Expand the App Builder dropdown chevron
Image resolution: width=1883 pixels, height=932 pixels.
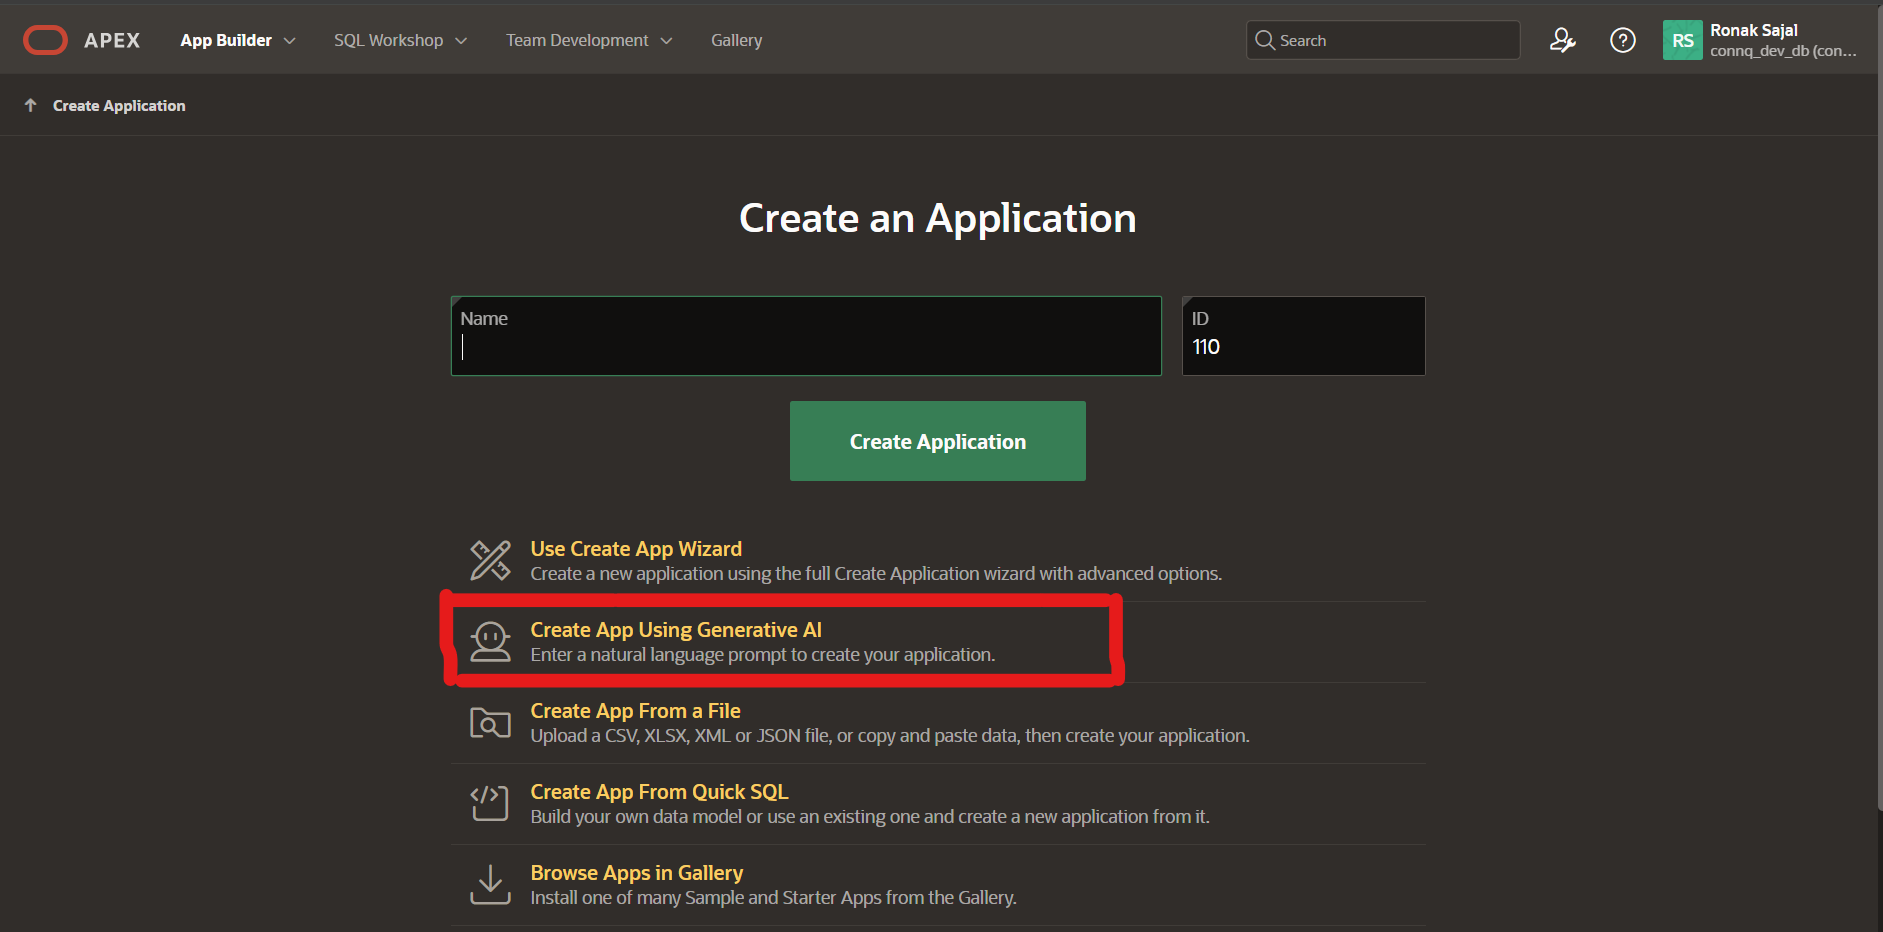(290, 41)
